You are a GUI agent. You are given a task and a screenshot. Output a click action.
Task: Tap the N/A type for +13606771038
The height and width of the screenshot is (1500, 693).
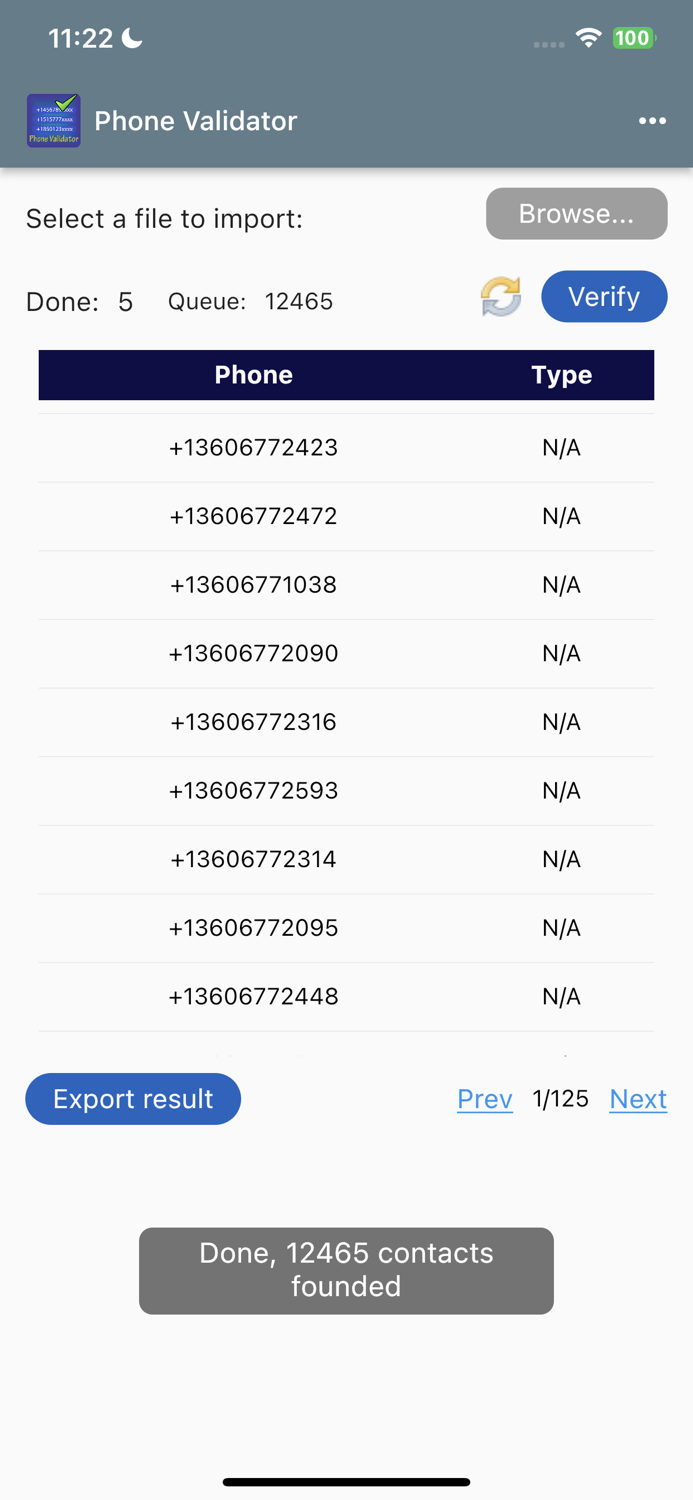pos(561,584)
